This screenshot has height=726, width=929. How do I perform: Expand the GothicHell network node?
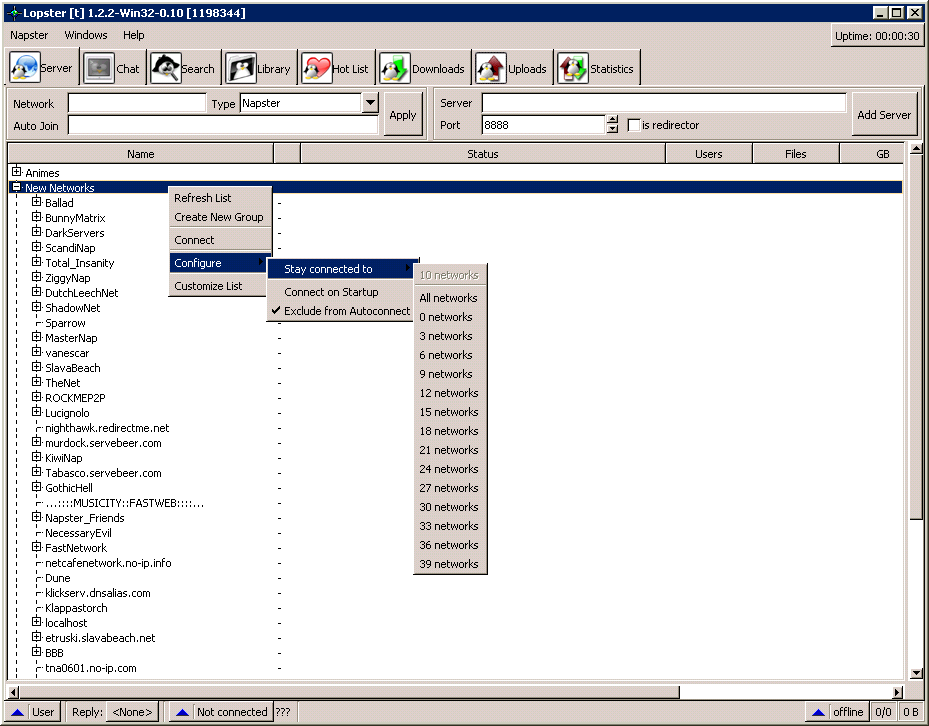37,487
